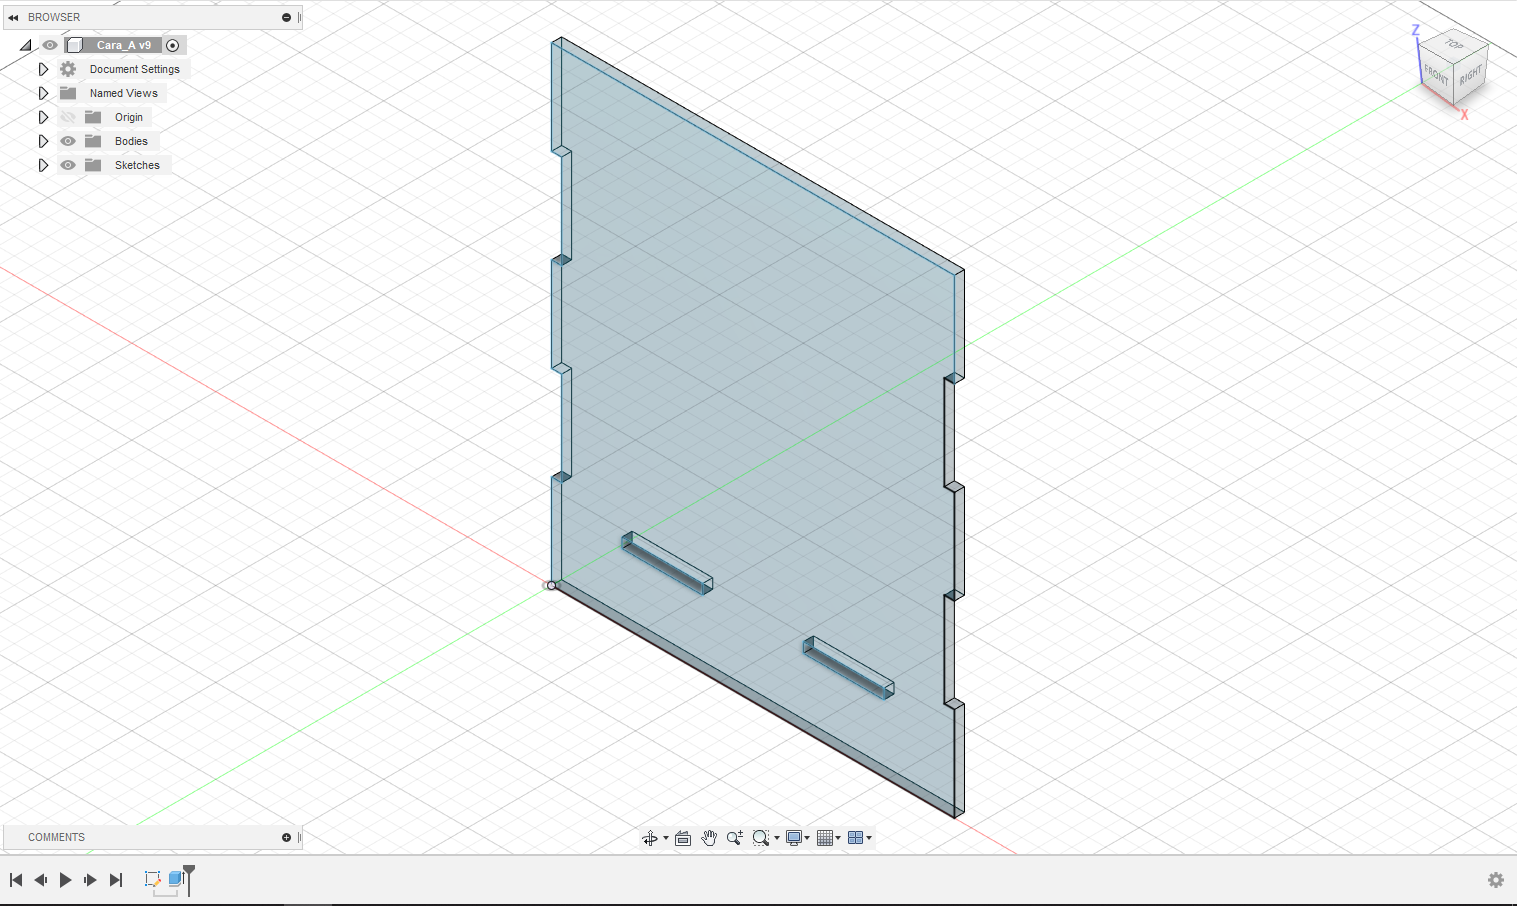The width and height of the screenshot is (1517, 906).
Task: Select the Pan hand tool
Action: (x=709, y=838)
